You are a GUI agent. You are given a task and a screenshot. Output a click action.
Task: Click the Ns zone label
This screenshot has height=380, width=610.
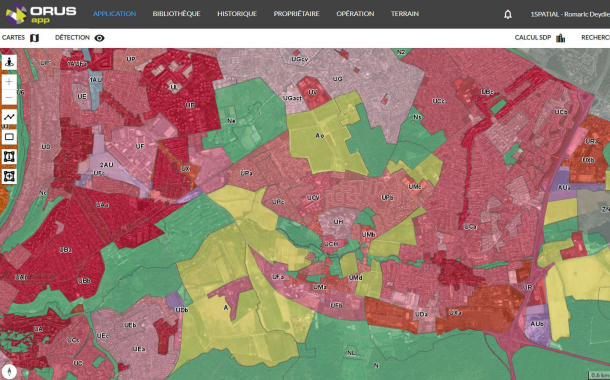coord(417,117)
